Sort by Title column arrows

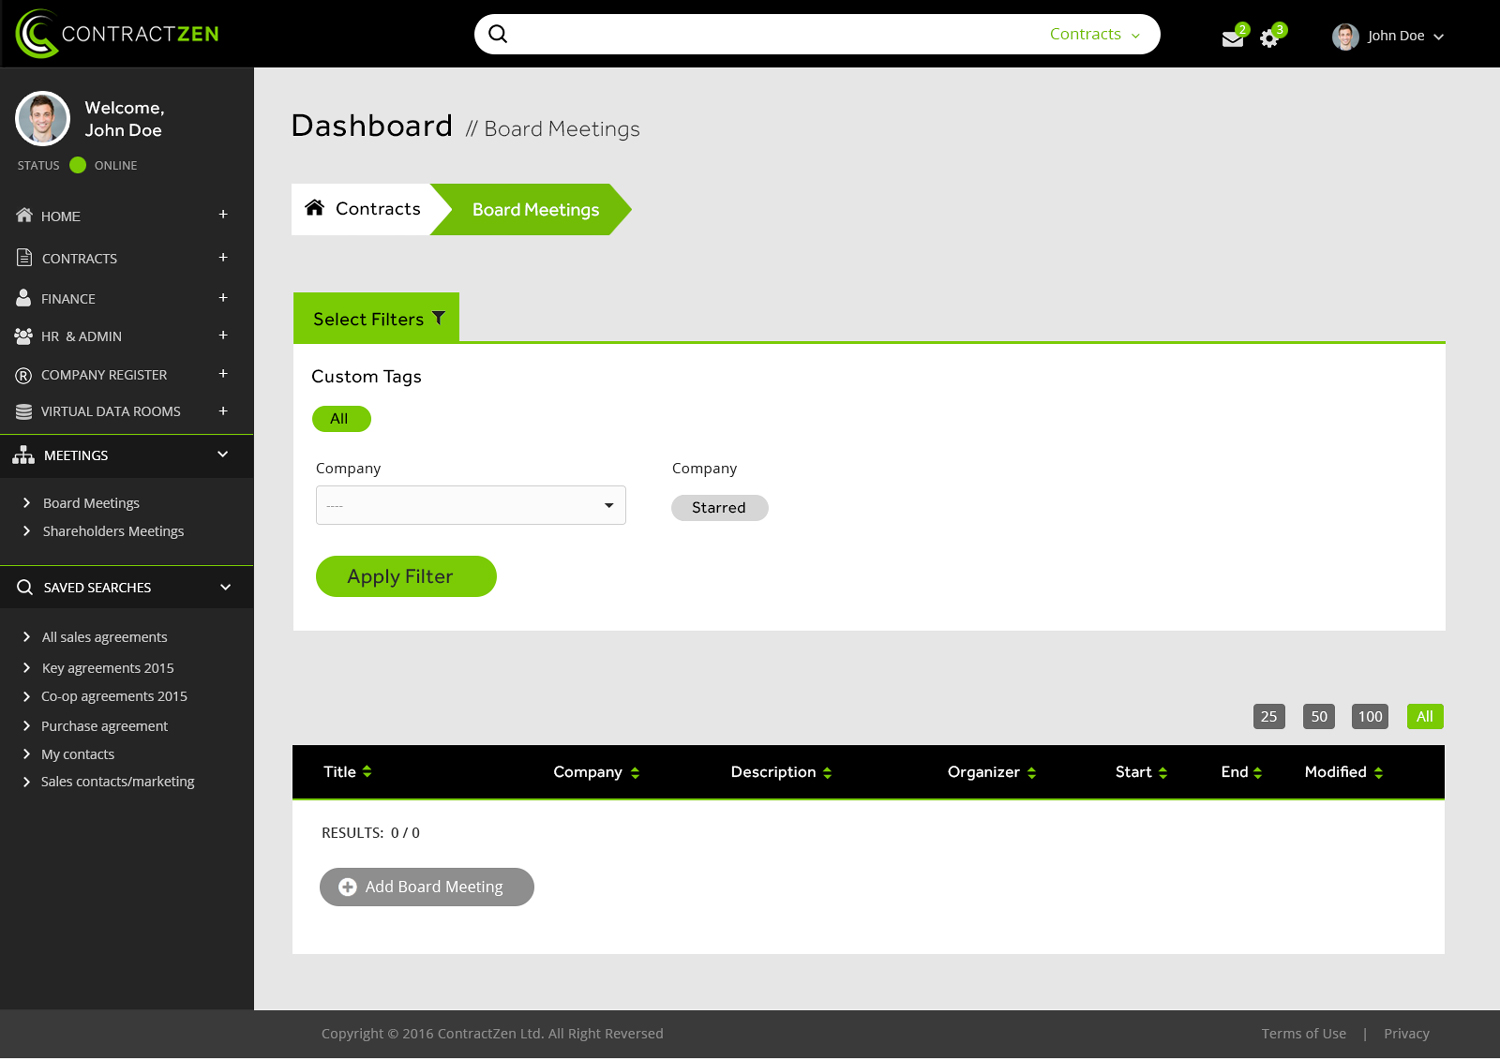pyautogui.click(x=367, y=772)
